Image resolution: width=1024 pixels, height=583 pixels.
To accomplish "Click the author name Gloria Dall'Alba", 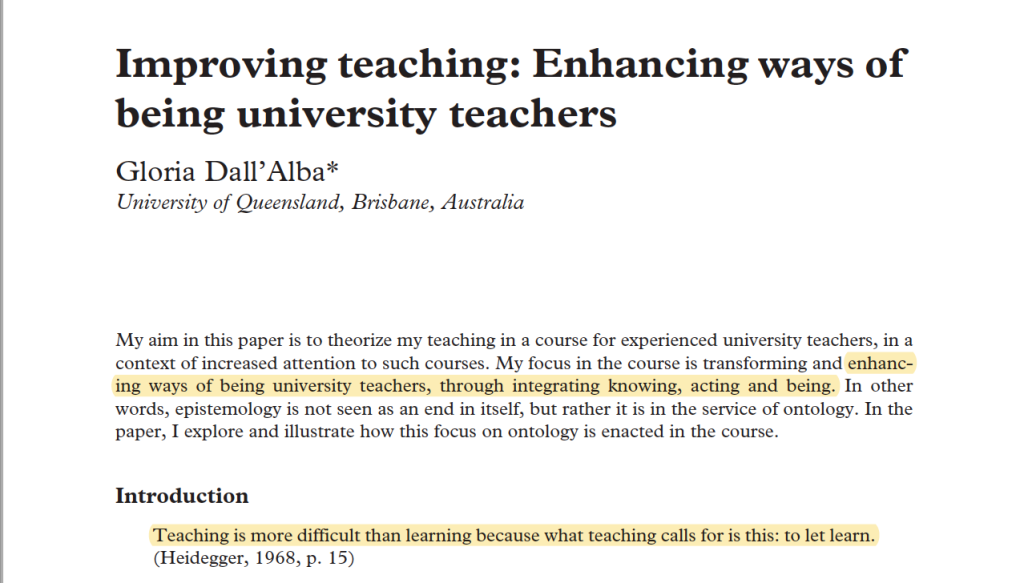I will pyautogui.click(x=220, y=172).
